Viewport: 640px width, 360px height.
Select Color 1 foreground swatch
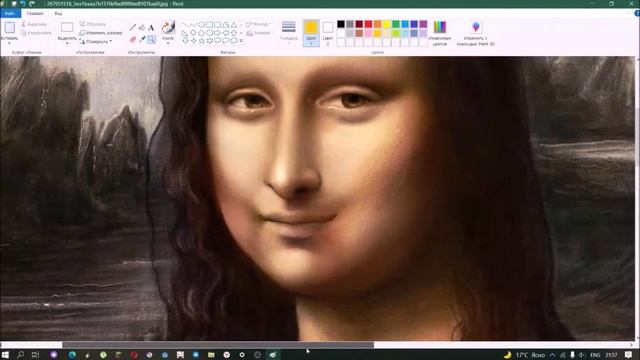tap(311, 33)
